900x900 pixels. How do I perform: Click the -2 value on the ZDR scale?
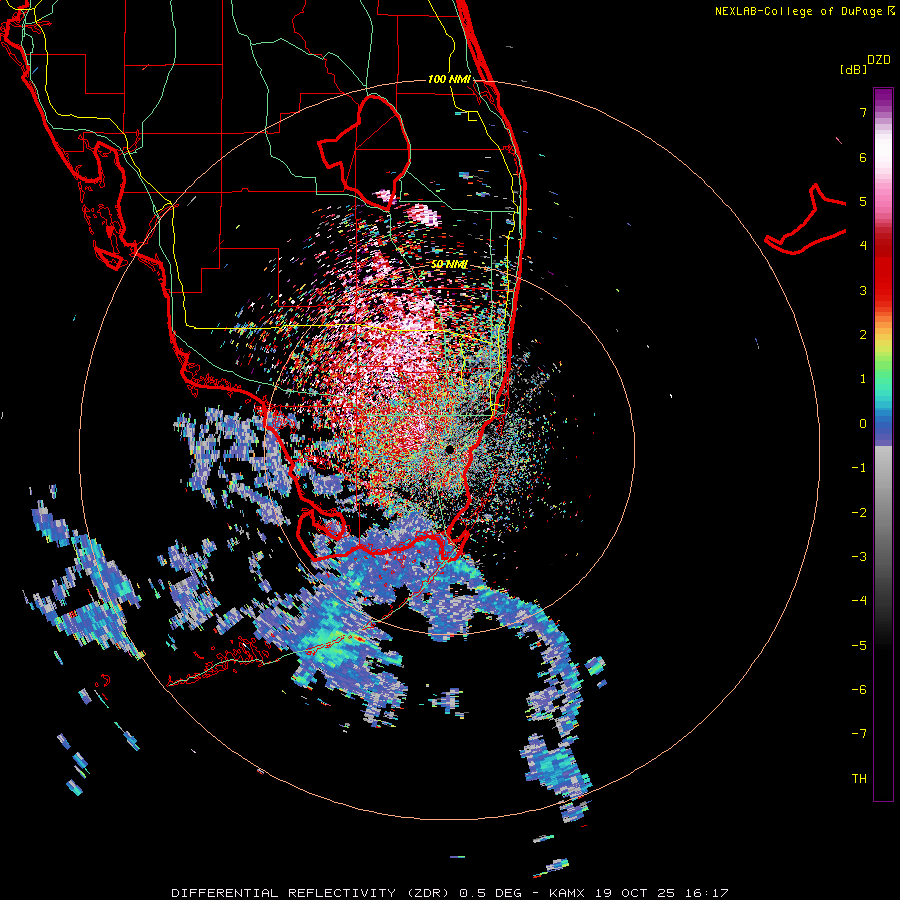pyautogui.click(x=859, y=513)
